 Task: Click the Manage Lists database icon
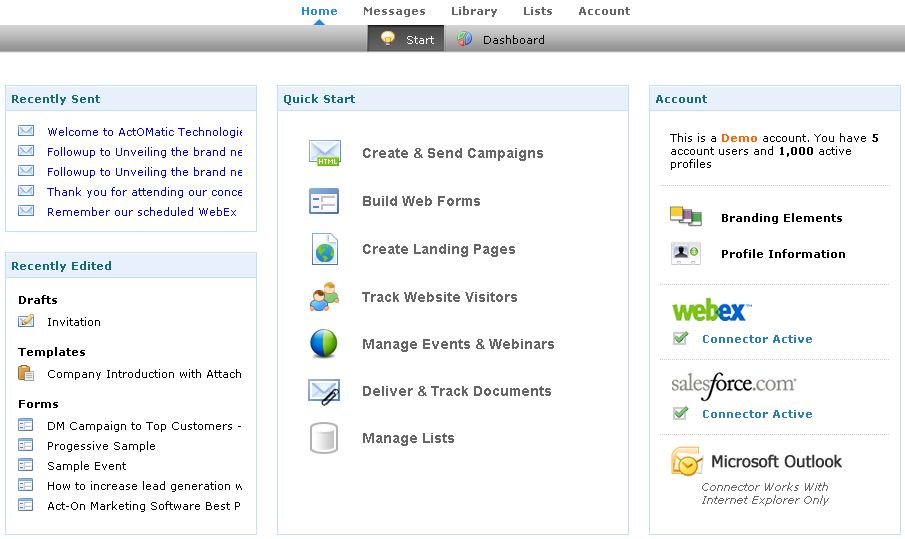324,438
